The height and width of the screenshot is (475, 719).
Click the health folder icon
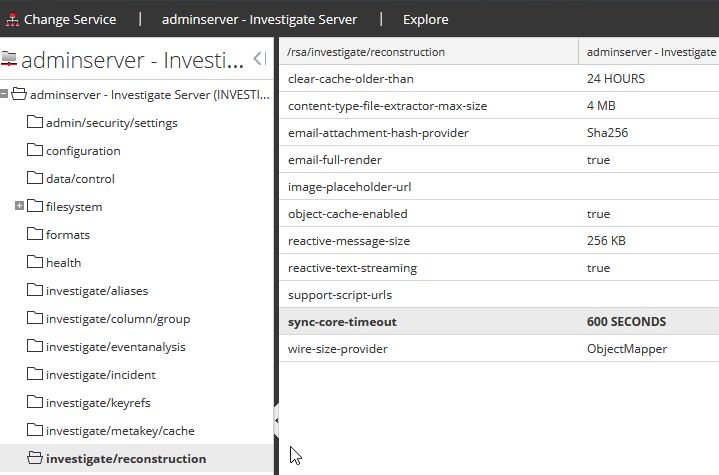click(x=35, y=263)
